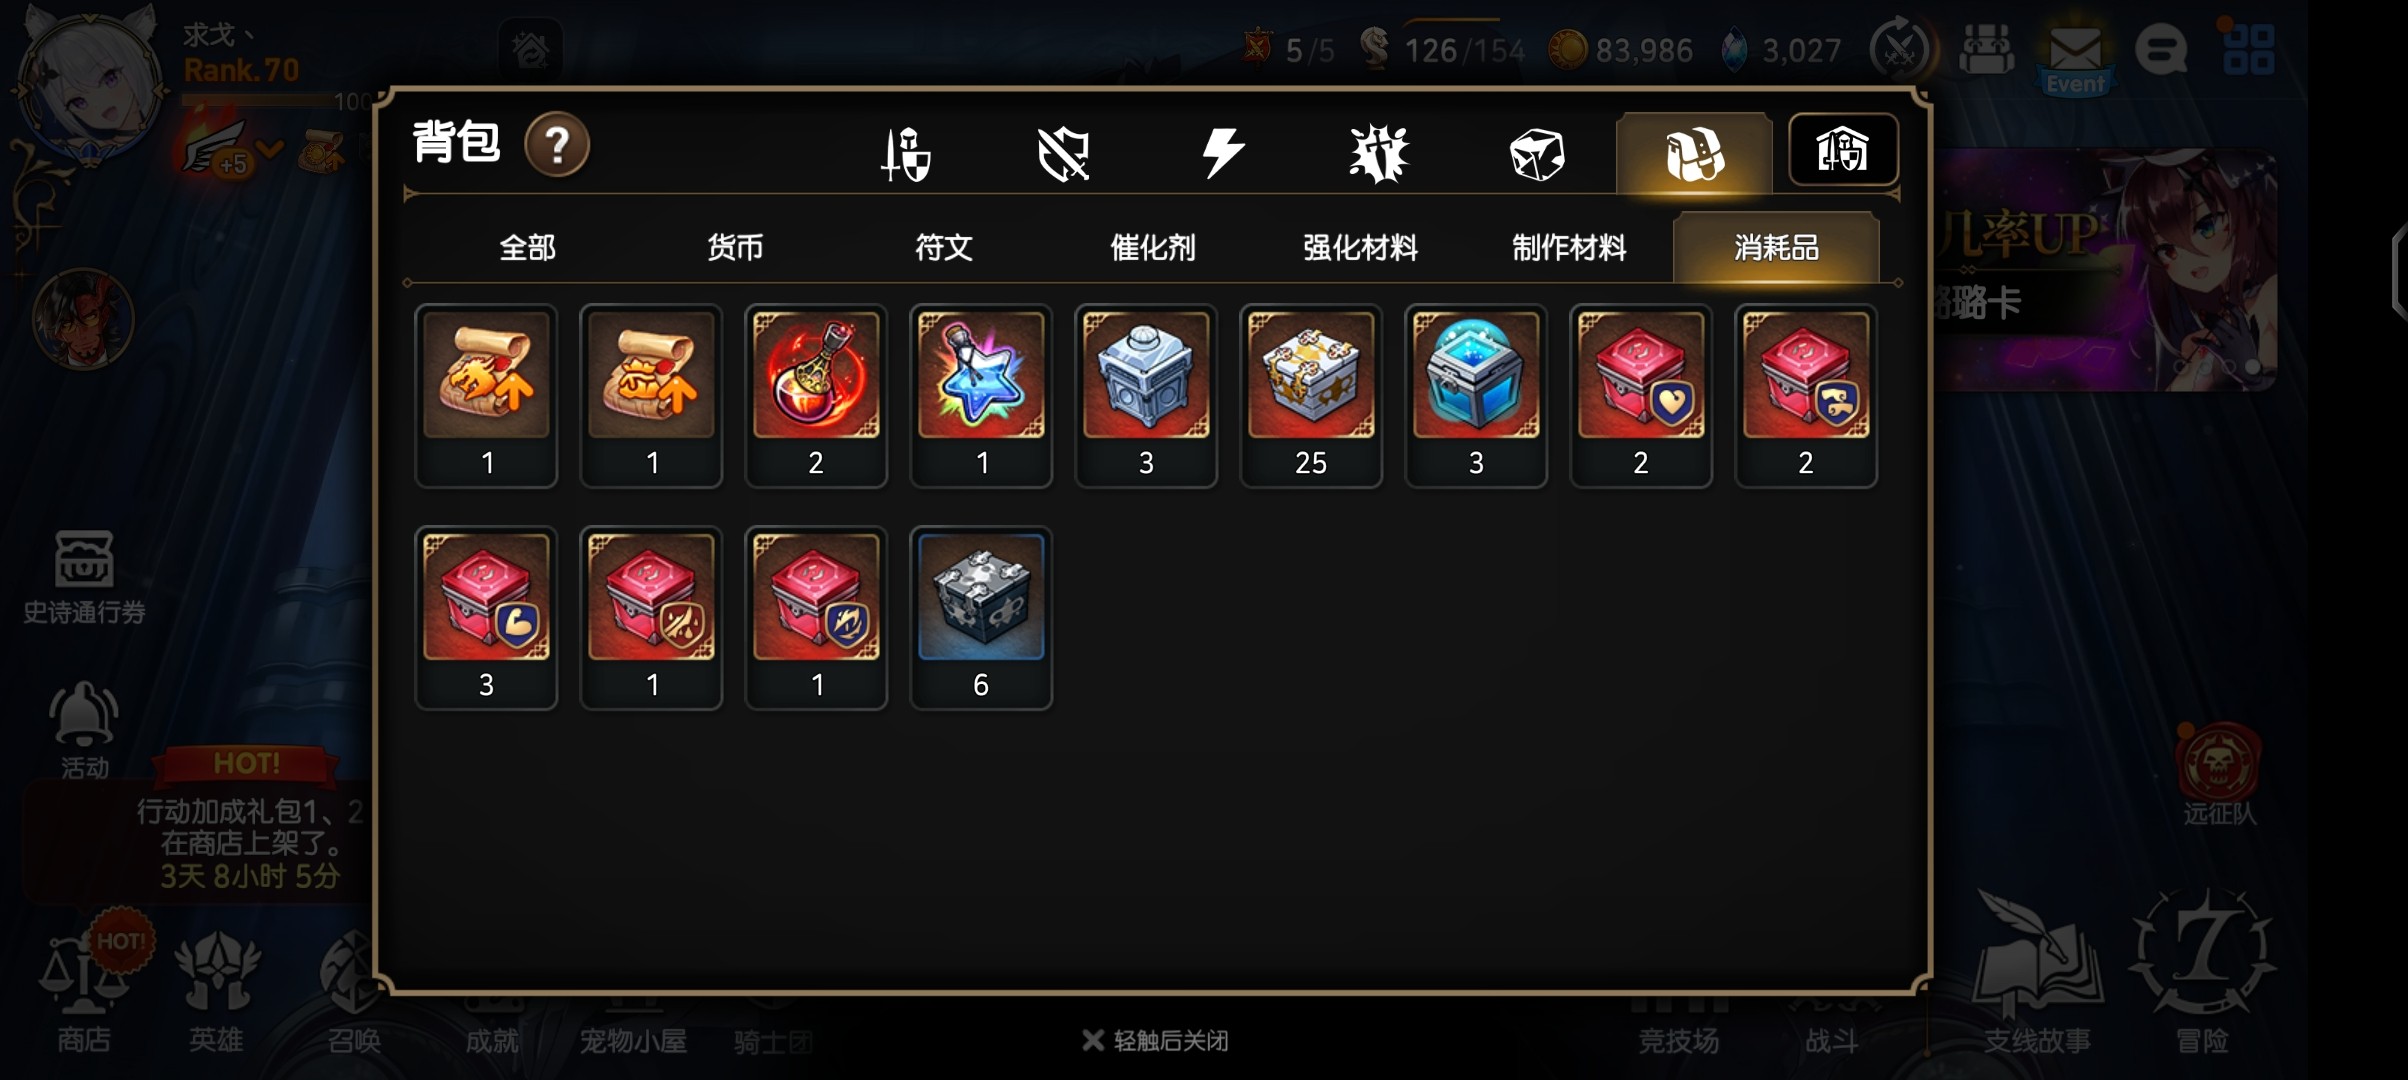Select the red potion flask item
The height and width of the screenshot is (1080, 2408).
click(x=816, y=396)
